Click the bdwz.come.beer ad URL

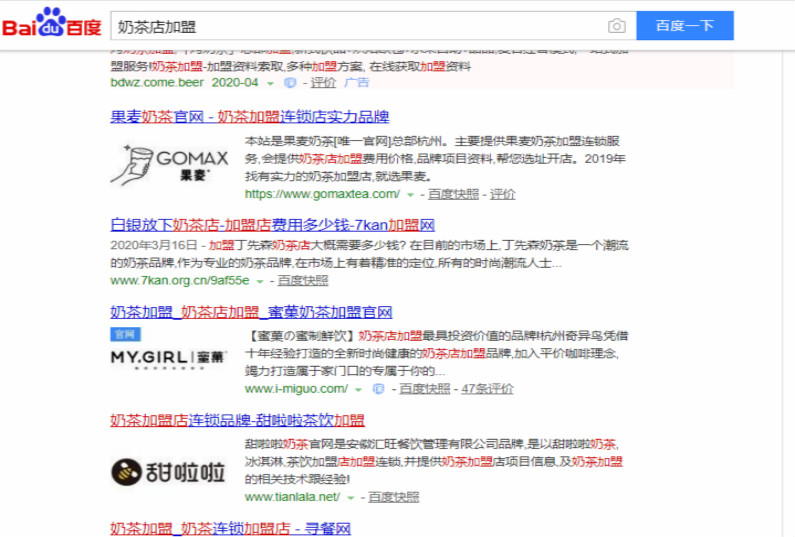point(157,83)
